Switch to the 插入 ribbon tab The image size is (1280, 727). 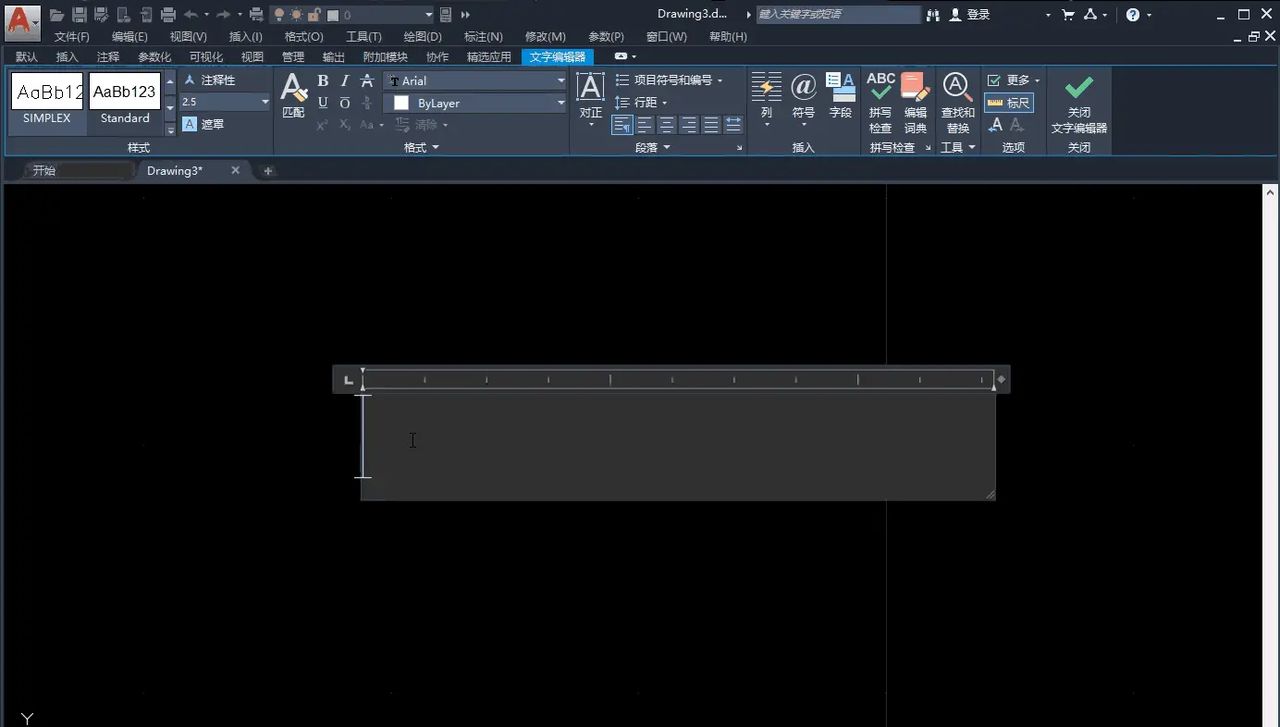66,56
